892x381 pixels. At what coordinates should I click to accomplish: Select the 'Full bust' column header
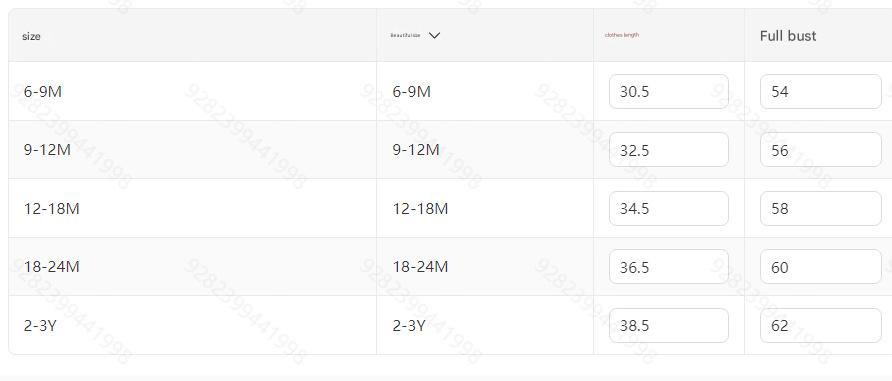tap(788, 36)
